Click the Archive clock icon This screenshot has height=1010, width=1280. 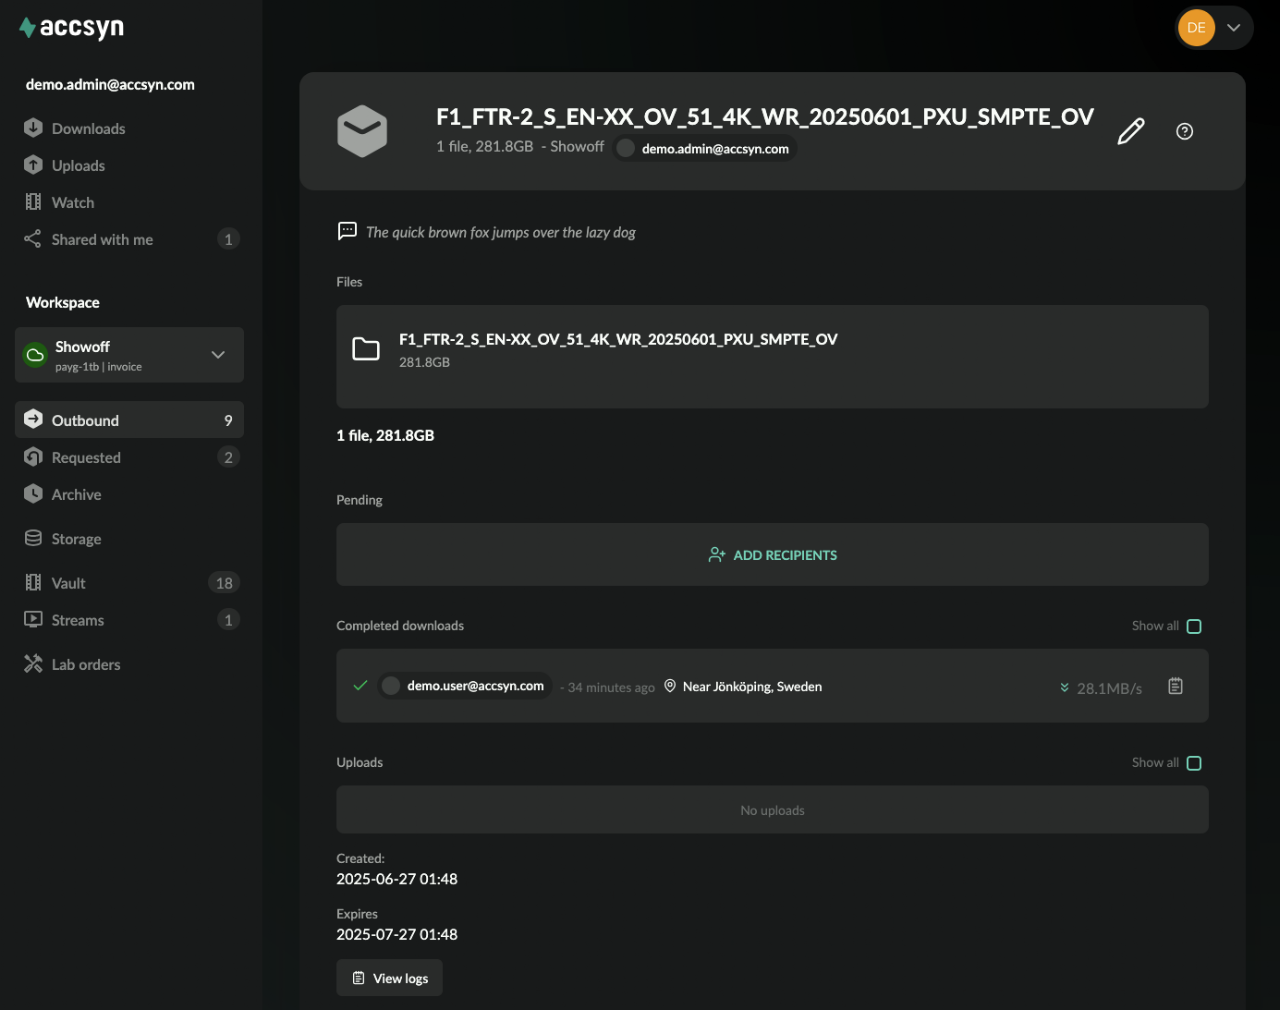pyautogui.click(x=33, y=493)
